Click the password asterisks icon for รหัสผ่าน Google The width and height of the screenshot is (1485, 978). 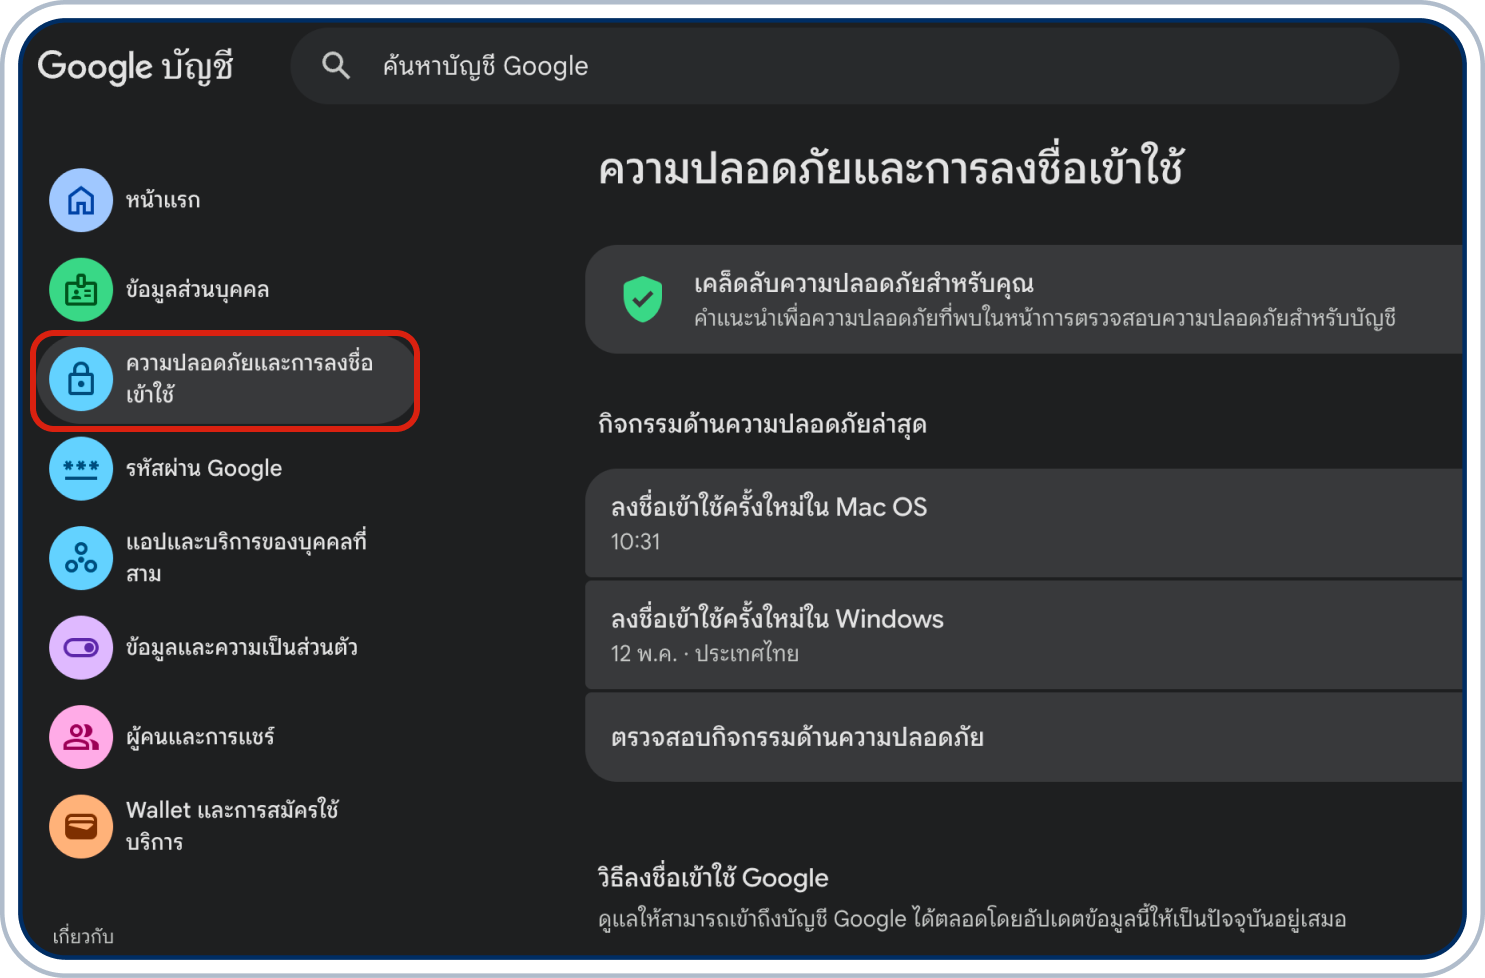(81, 468)
